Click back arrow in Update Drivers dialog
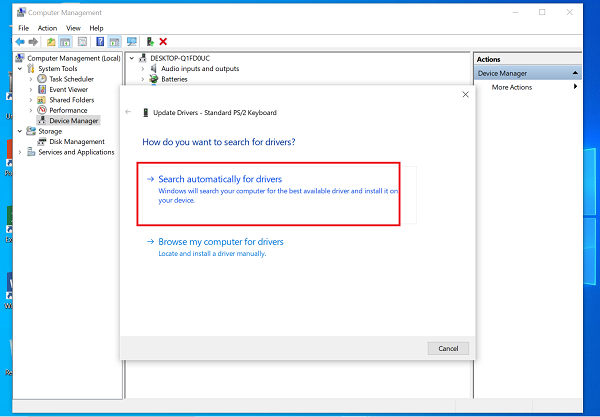This screenshot has height=417, width=600. (x=128, y=112)
